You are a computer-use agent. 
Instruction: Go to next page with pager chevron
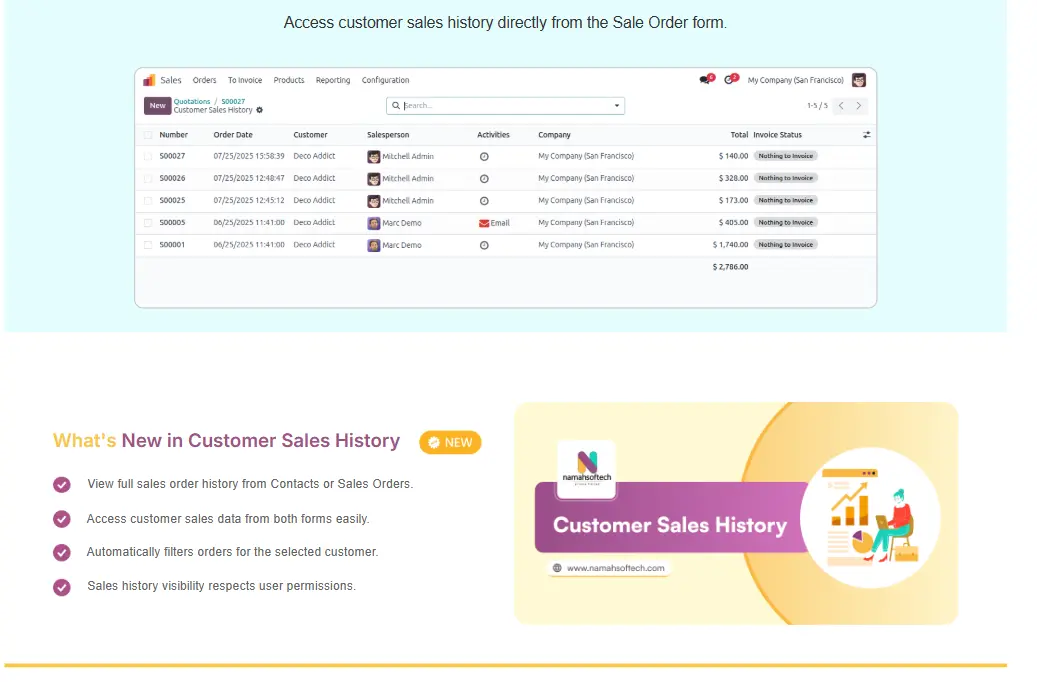click(x=858, y=105)
